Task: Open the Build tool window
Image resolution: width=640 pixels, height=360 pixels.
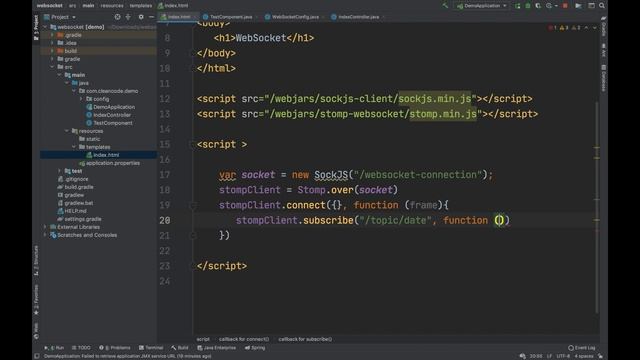Action: tap(180, 348)
